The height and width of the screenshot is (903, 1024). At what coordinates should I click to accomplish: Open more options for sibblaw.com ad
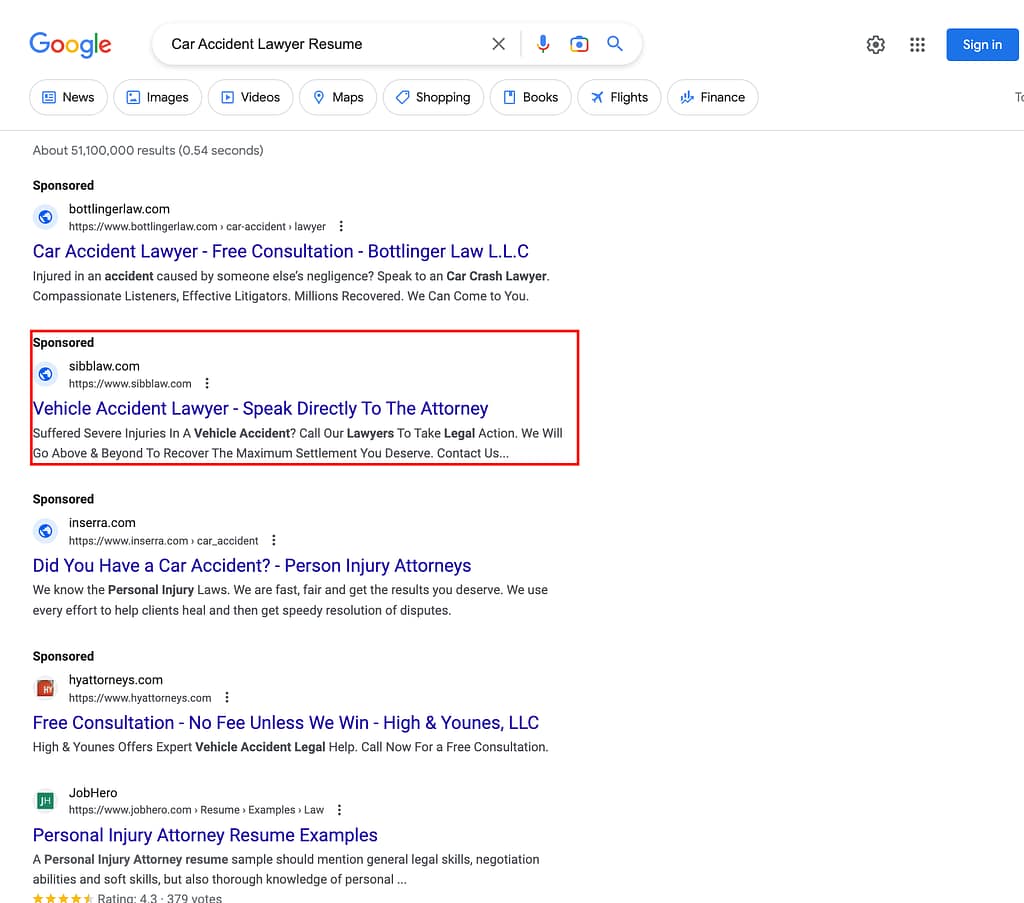(x=207, y=383)
